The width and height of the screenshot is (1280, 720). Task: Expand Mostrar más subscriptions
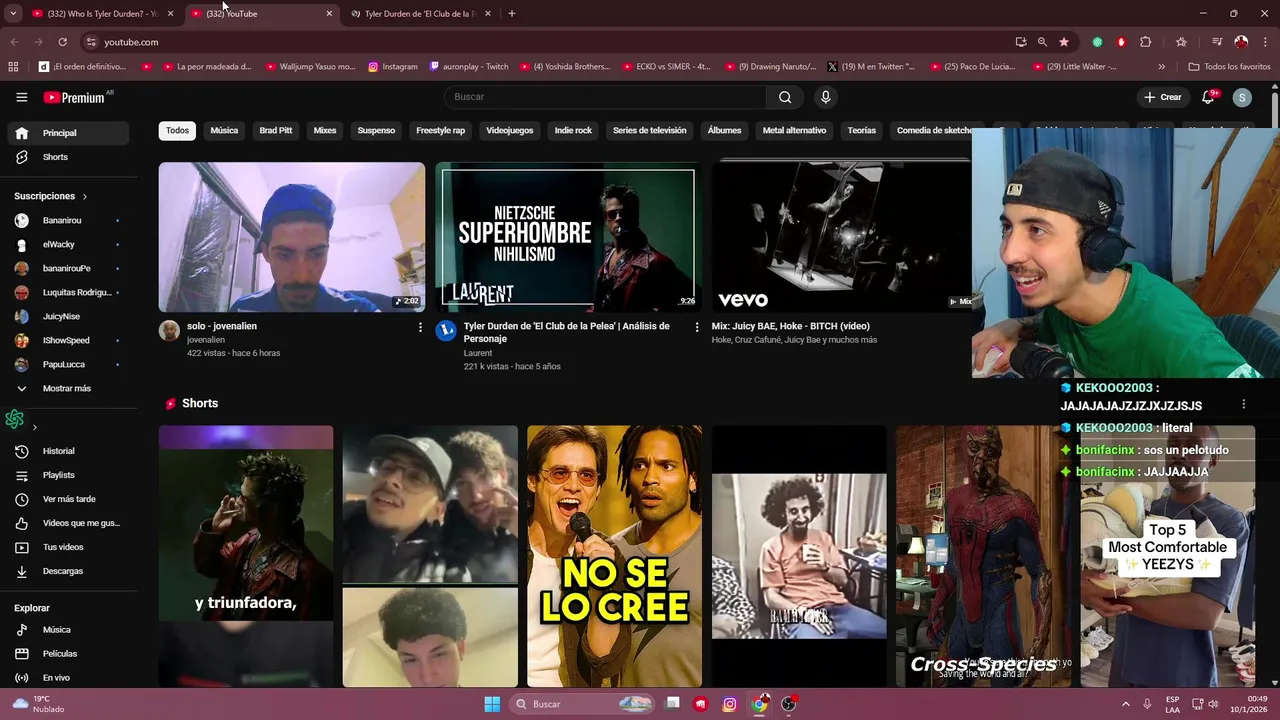(68, 388)
